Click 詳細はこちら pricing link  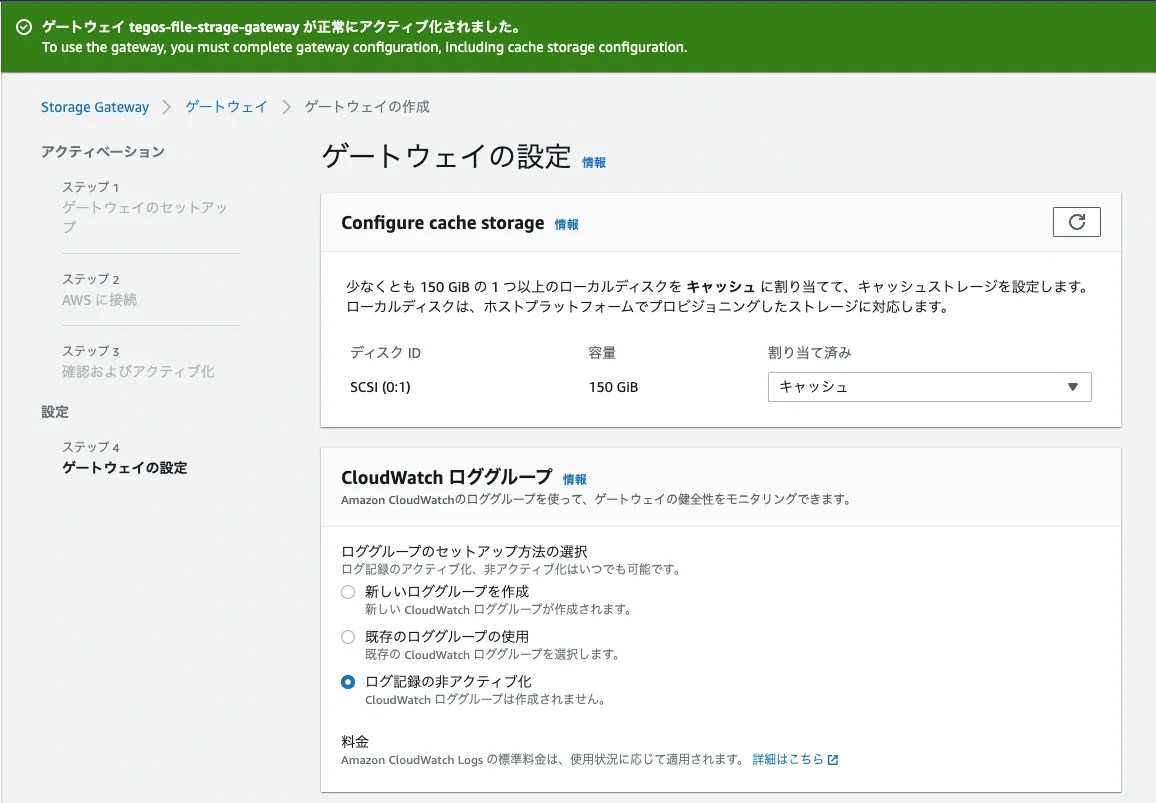(788, 760)
